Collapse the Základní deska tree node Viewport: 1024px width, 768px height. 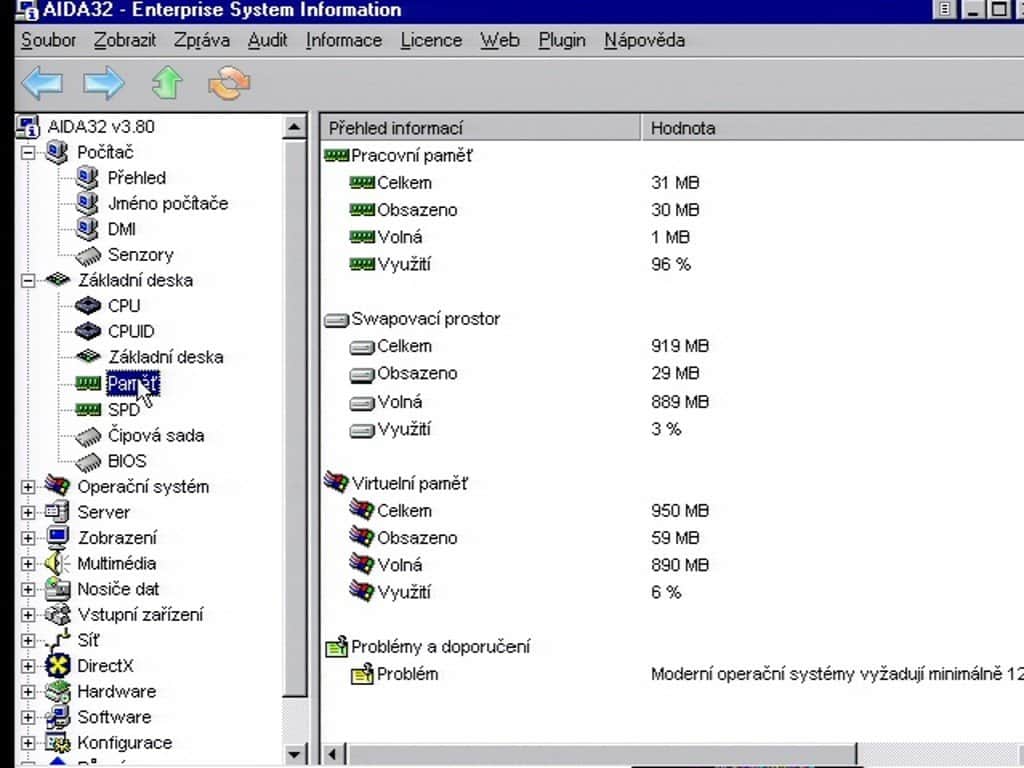point(28,281)
